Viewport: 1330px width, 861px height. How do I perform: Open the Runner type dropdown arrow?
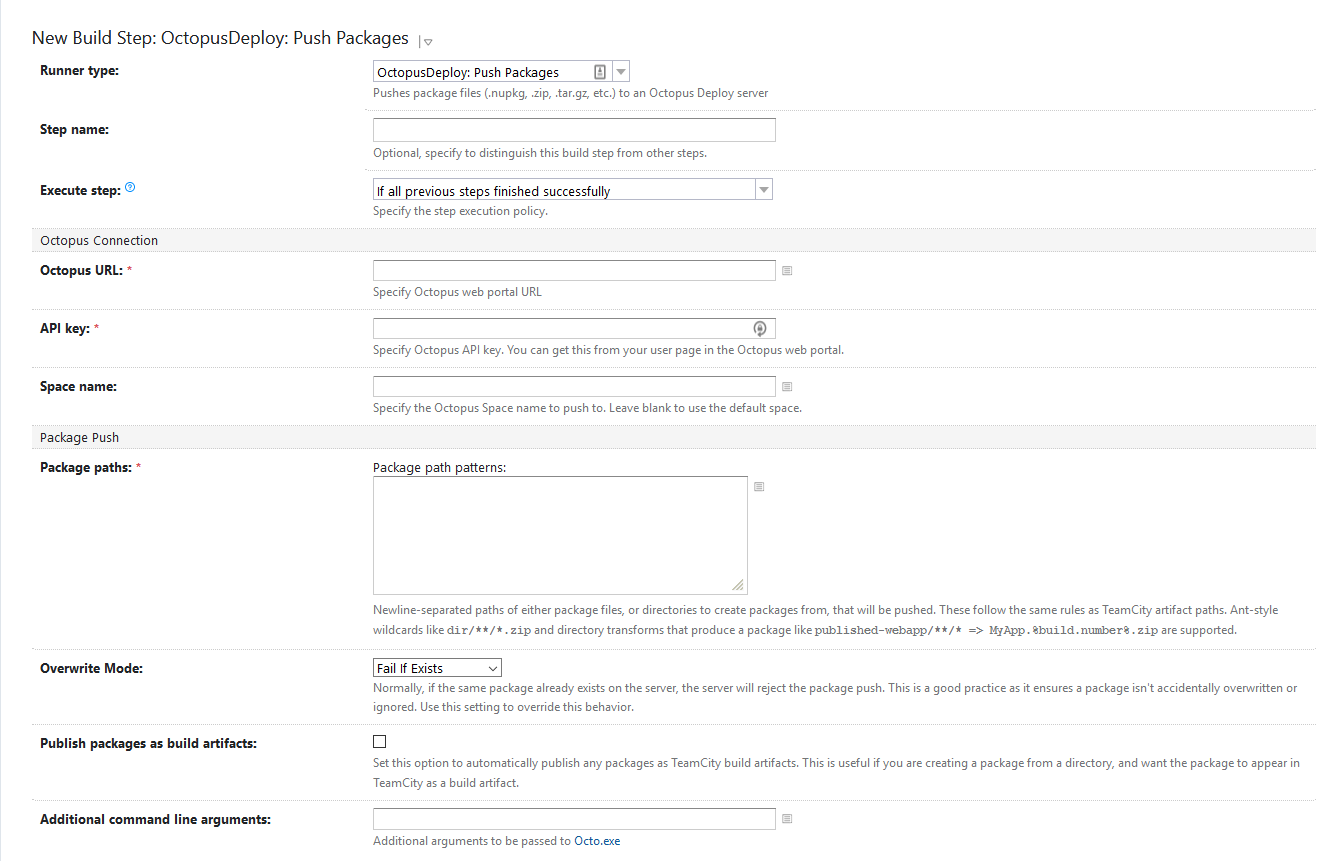point(621,72)
